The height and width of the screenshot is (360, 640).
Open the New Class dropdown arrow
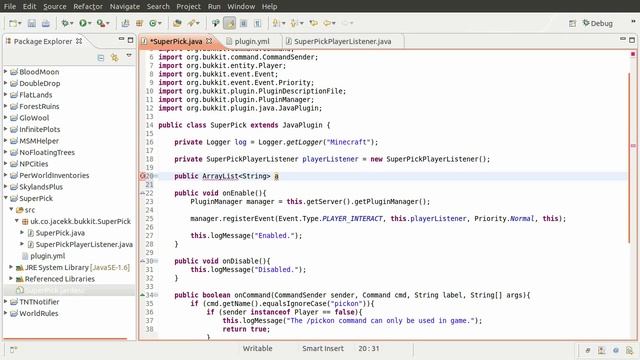coord(160,24)
